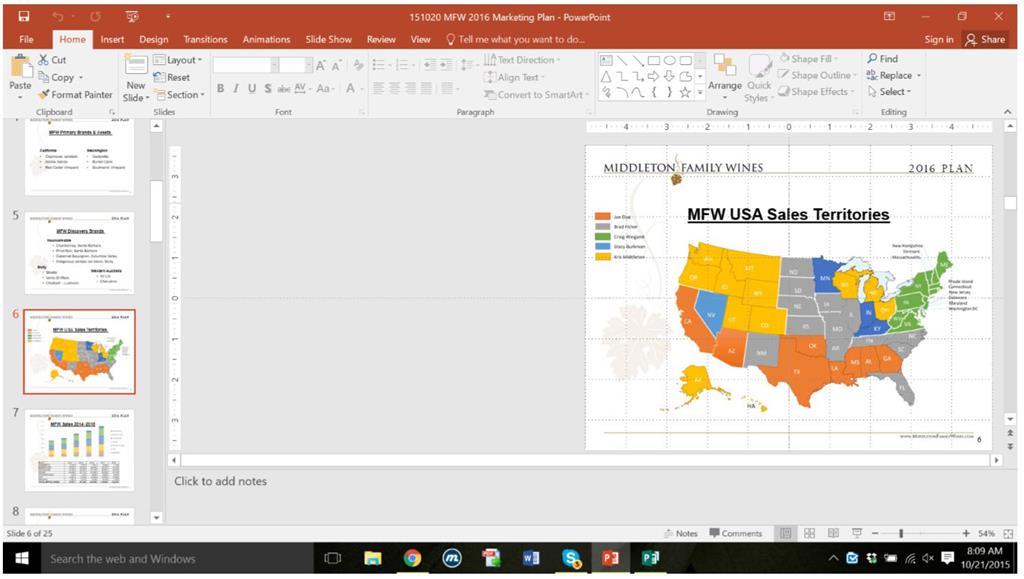Click the zoom slider handle

(x=901, y=533)
